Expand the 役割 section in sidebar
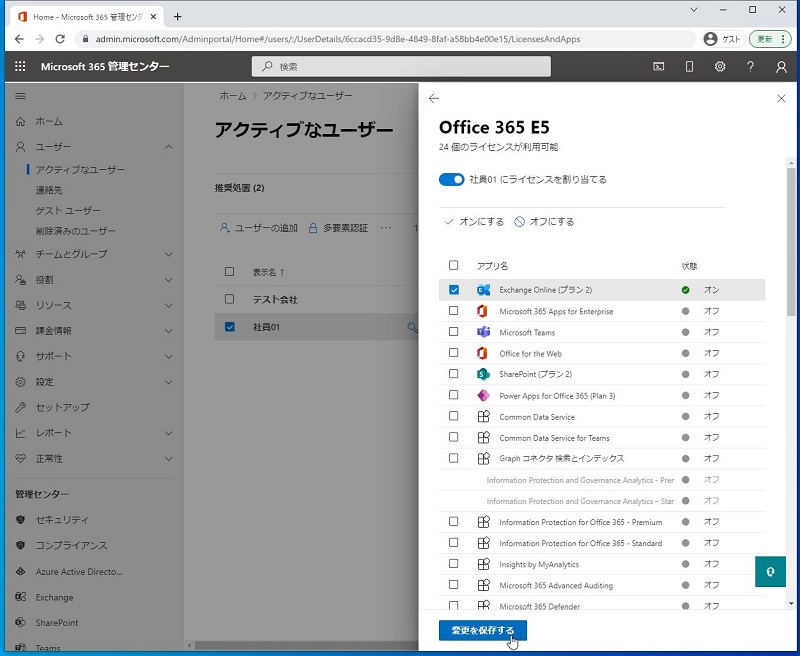800x656 pixels. click(x=169, y=280)
